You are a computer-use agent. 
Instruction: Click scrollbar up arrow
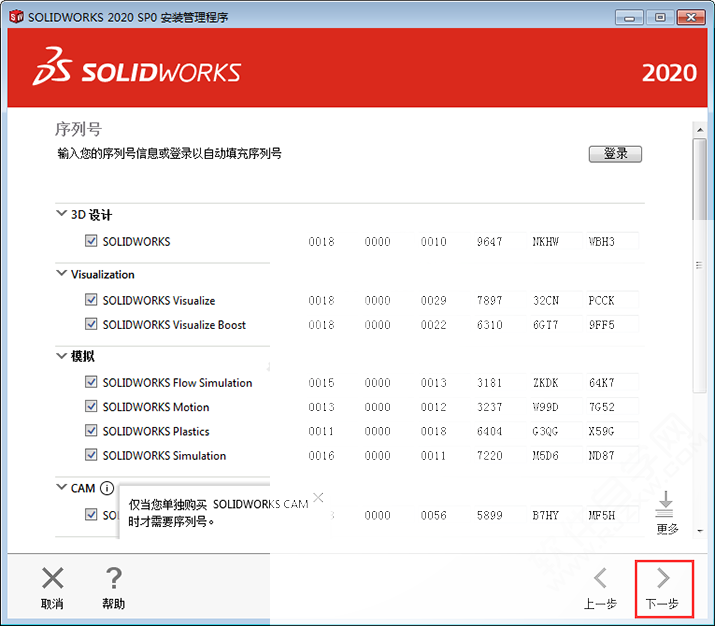point(699,130)
